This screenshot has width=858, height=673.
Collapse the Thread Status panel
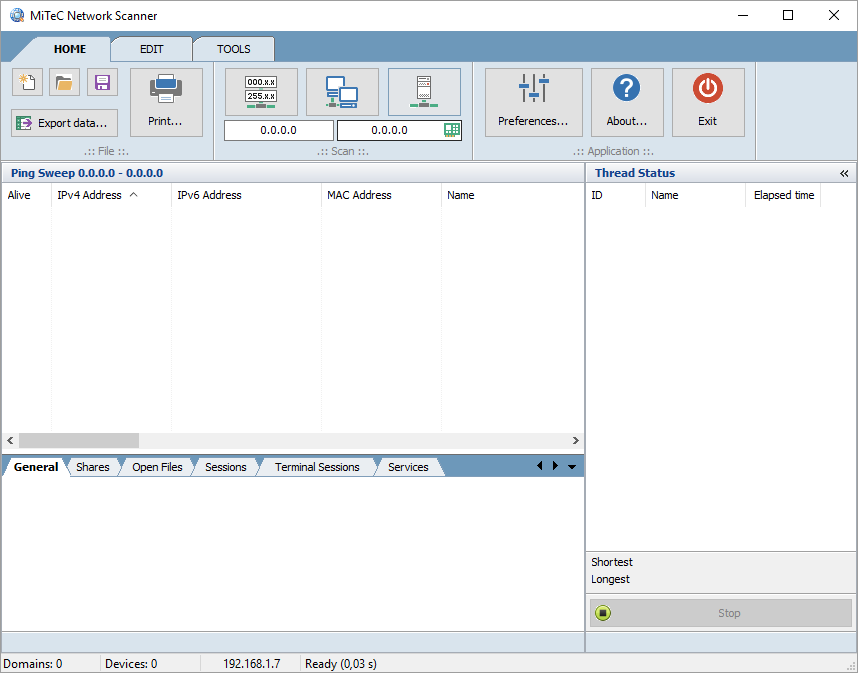[845, 172]
